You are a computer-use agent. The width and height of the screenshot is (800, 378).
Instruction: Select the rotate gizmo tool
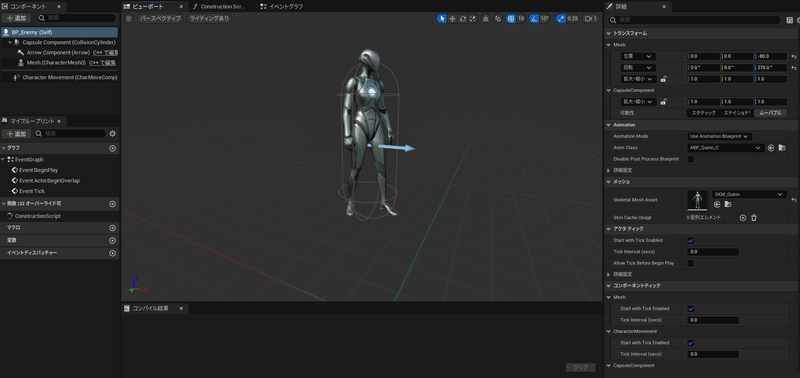(462, 18)
